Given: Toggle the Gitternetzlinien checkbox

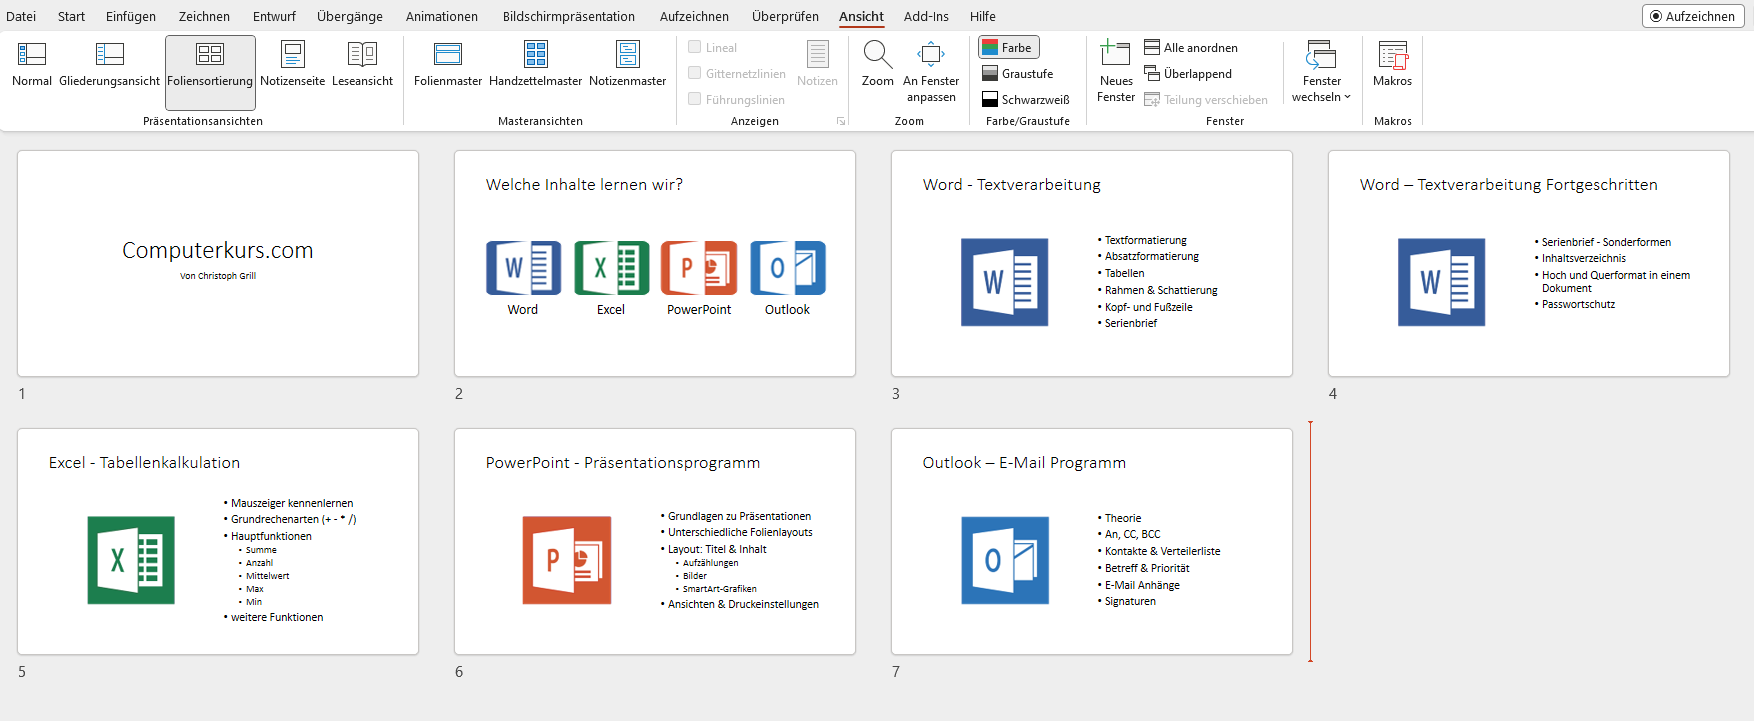Looking at the screenshot, I should coord(695,73).
